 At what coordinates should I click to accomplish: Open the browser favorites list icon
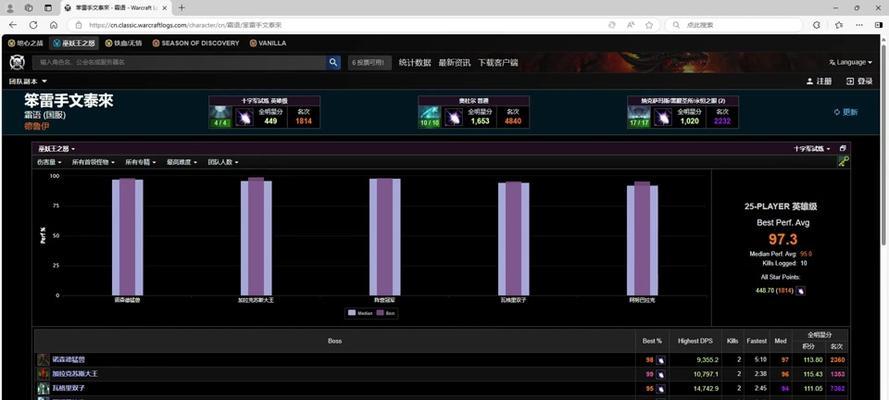[x=839, y=25]
